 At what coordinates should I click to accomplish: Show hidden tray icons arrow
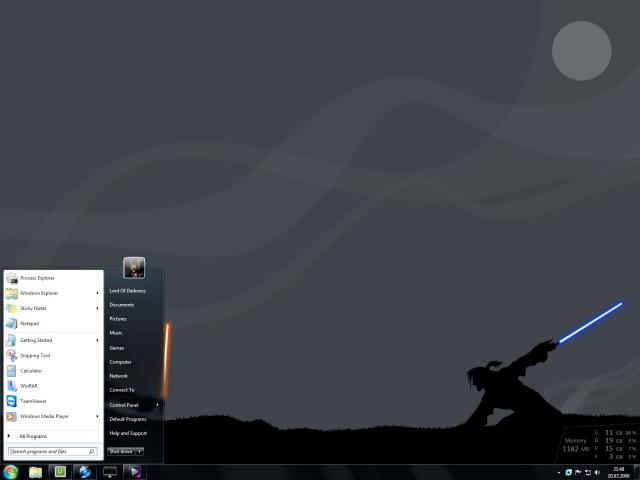[559, 473]
